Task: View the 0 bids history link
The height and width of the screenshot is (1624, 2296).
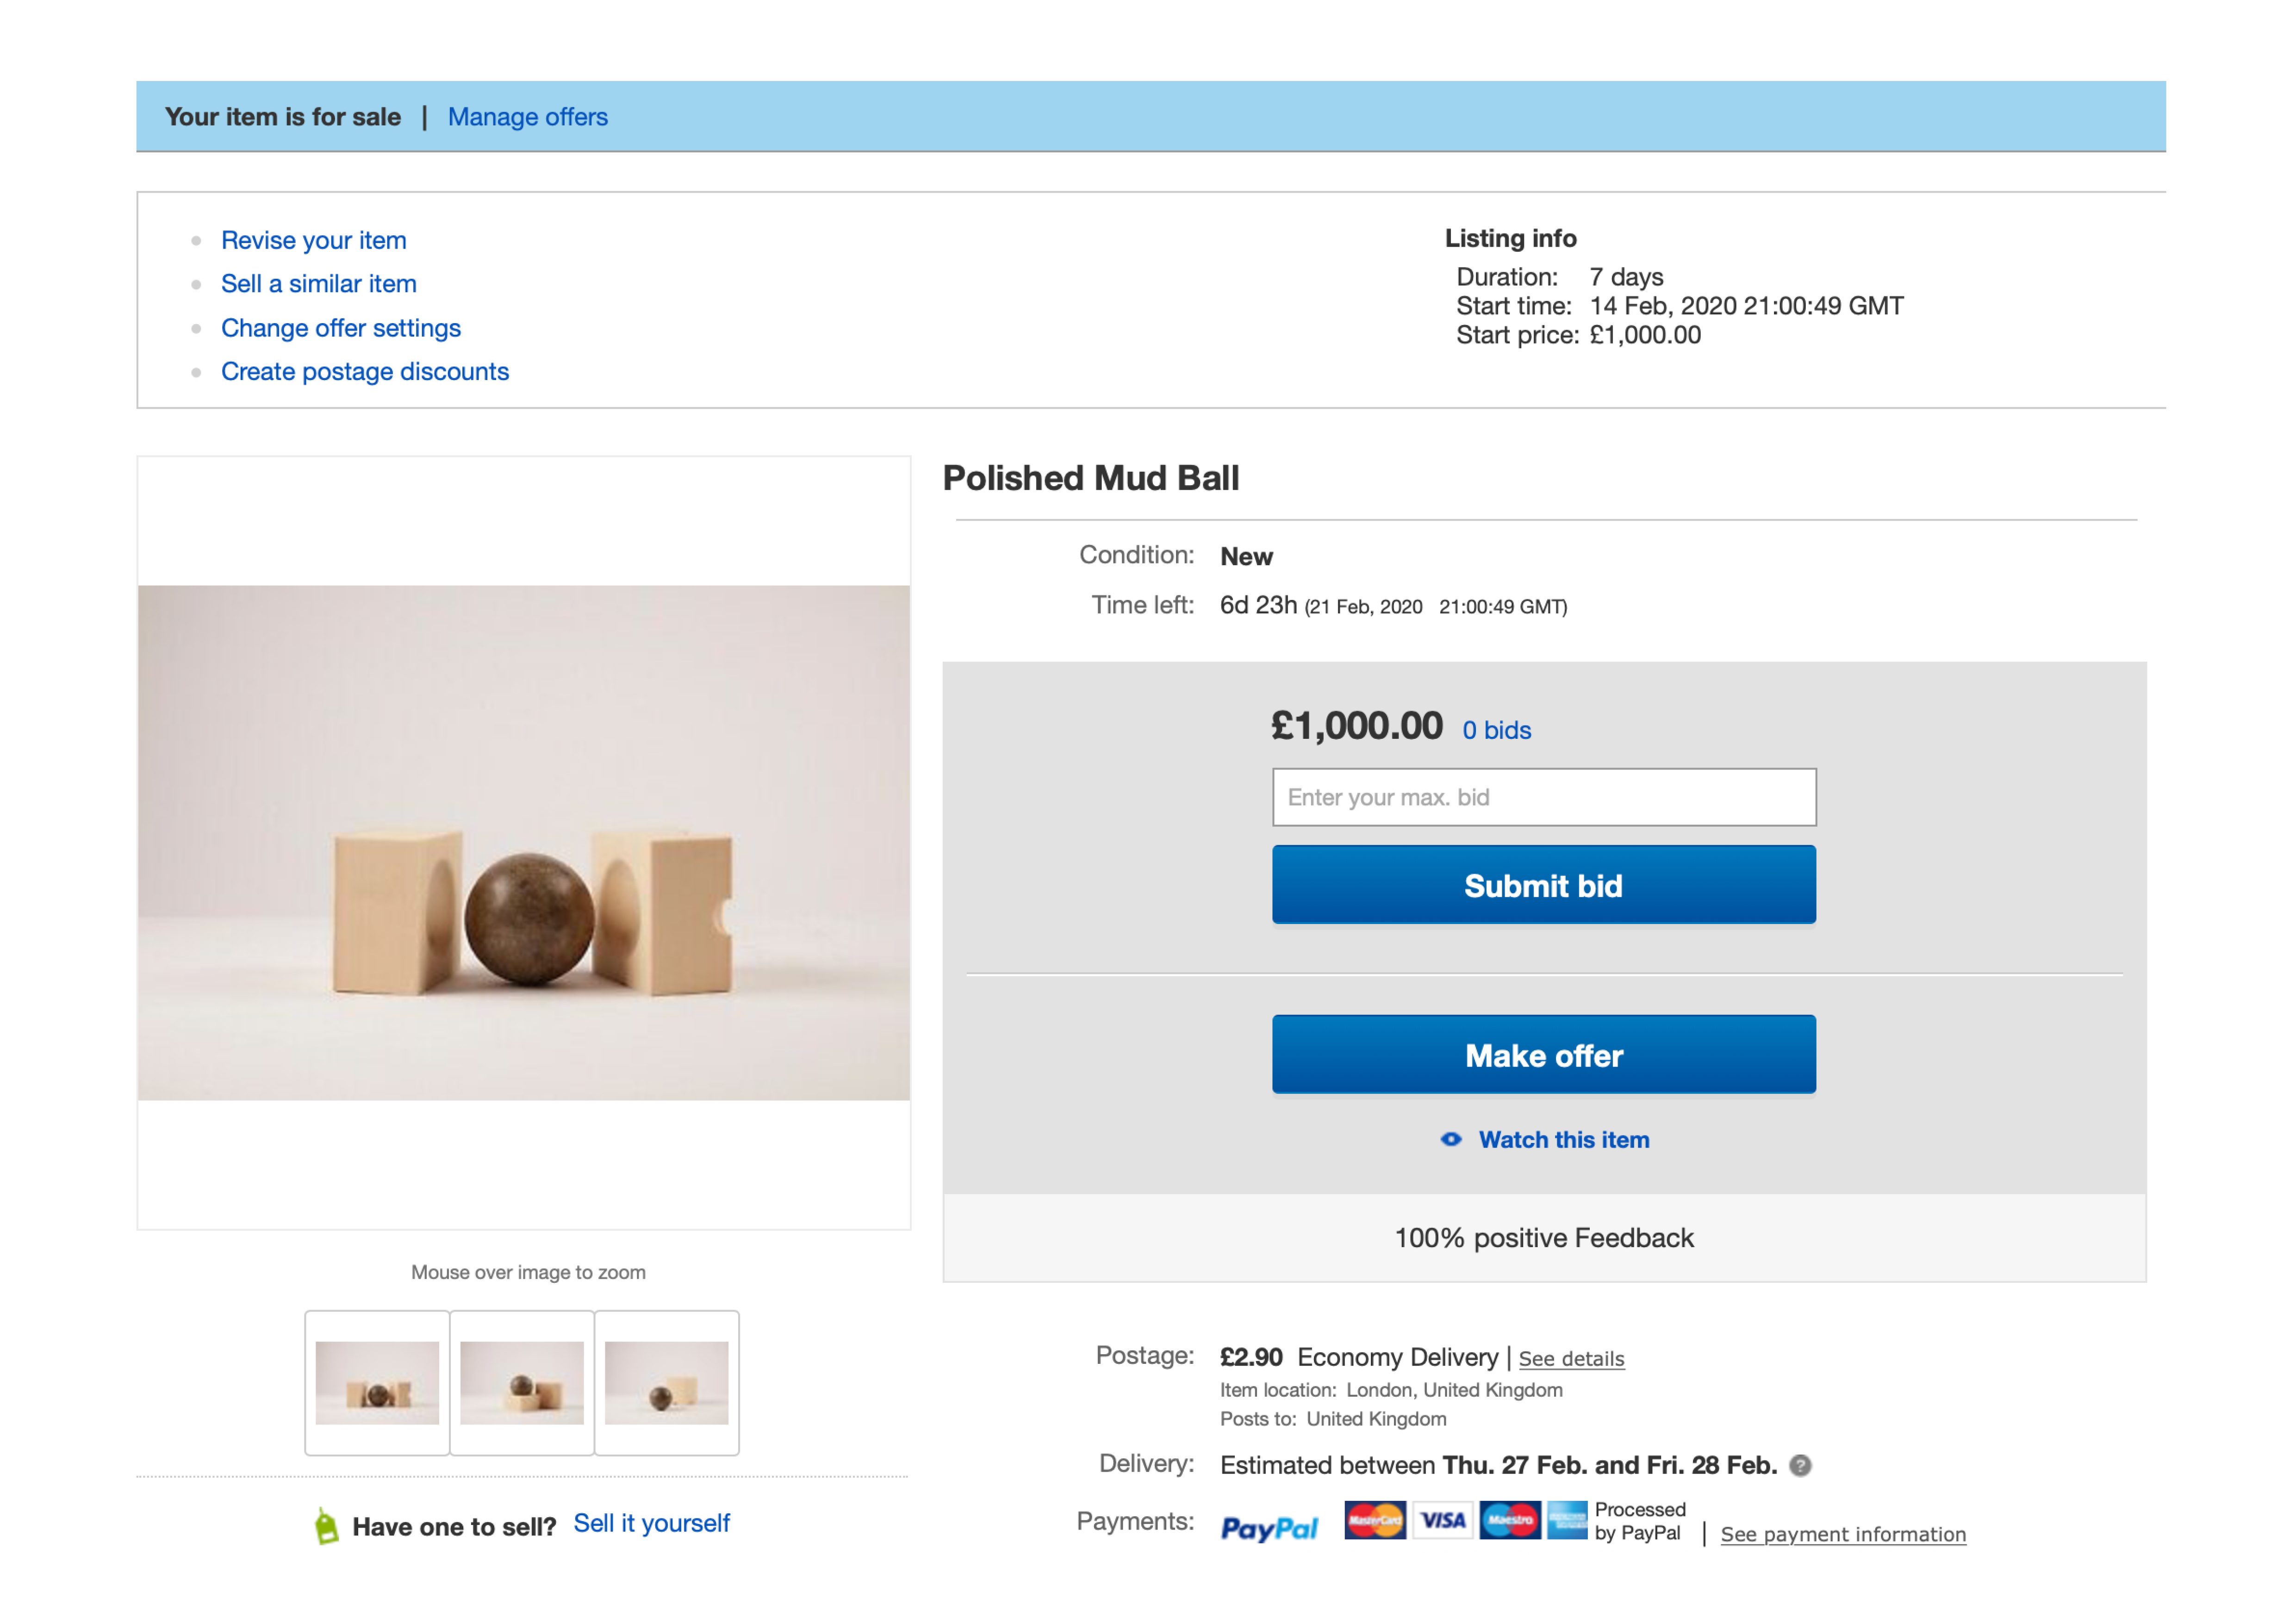Action: click(x=1497, y=730)
